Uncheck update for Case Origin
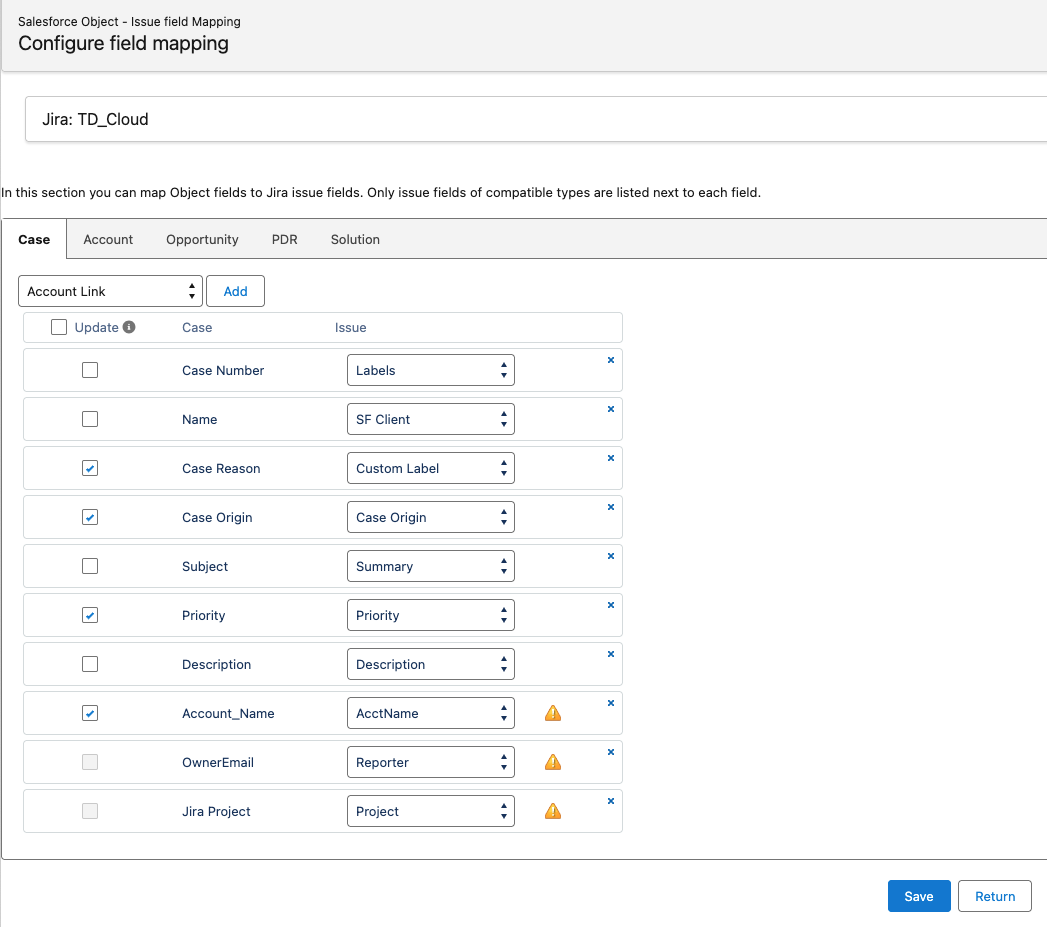 90,517
